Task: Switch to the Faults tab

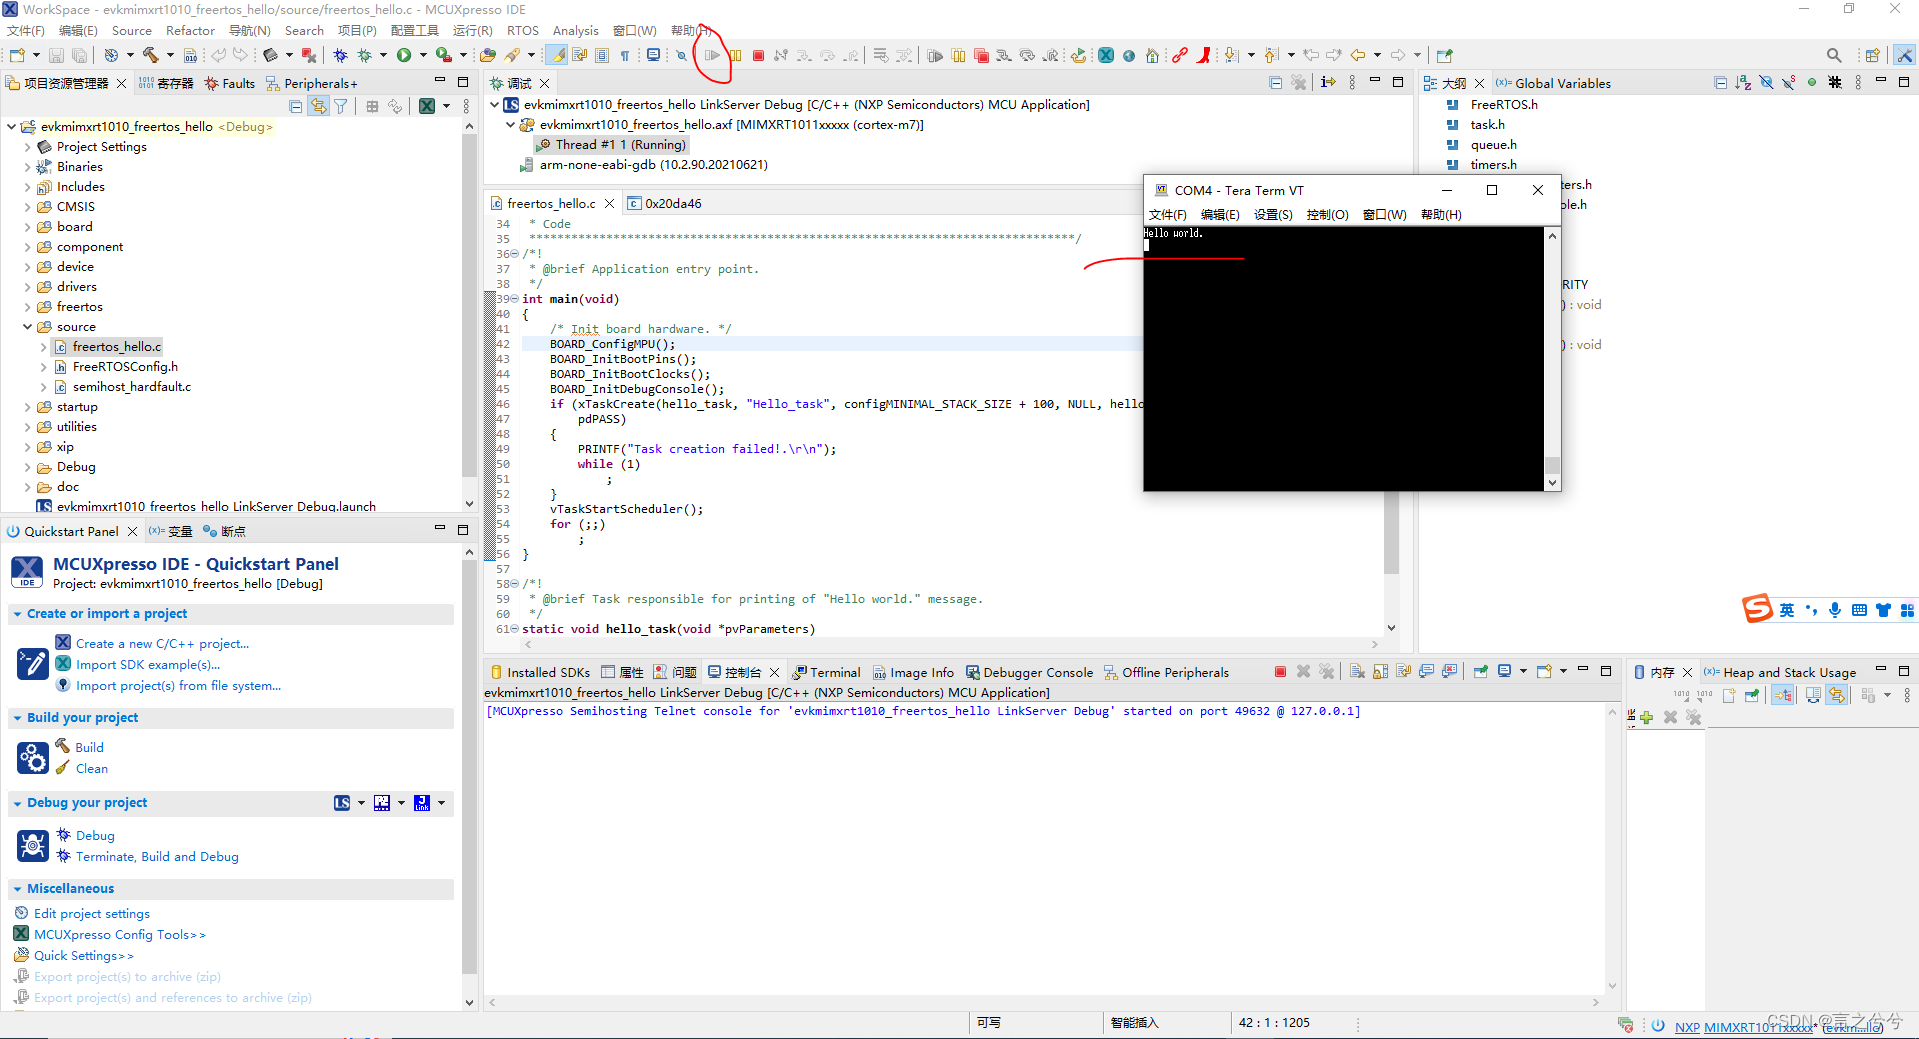Action: (230, 84)
